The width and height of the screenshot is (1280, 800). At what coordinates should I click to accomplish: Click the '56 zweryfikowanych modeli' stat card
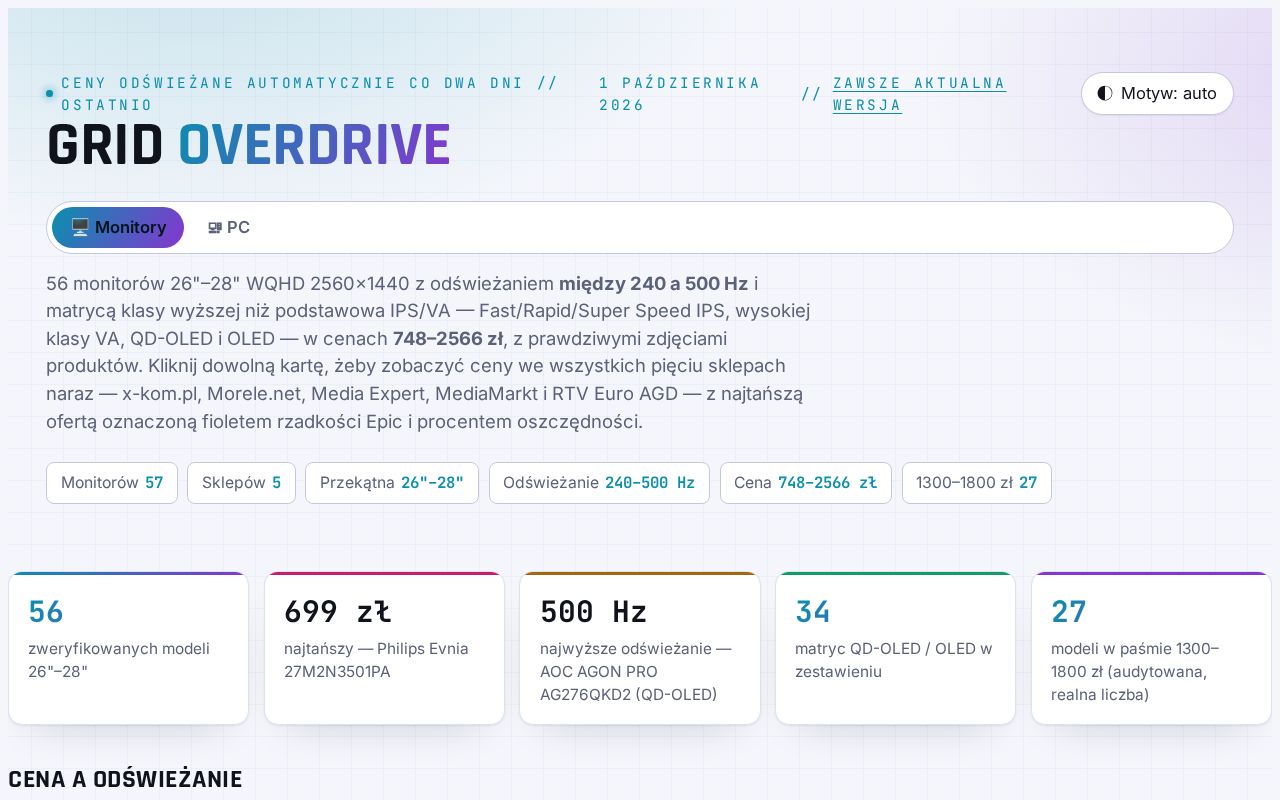(x=128, y=648)
